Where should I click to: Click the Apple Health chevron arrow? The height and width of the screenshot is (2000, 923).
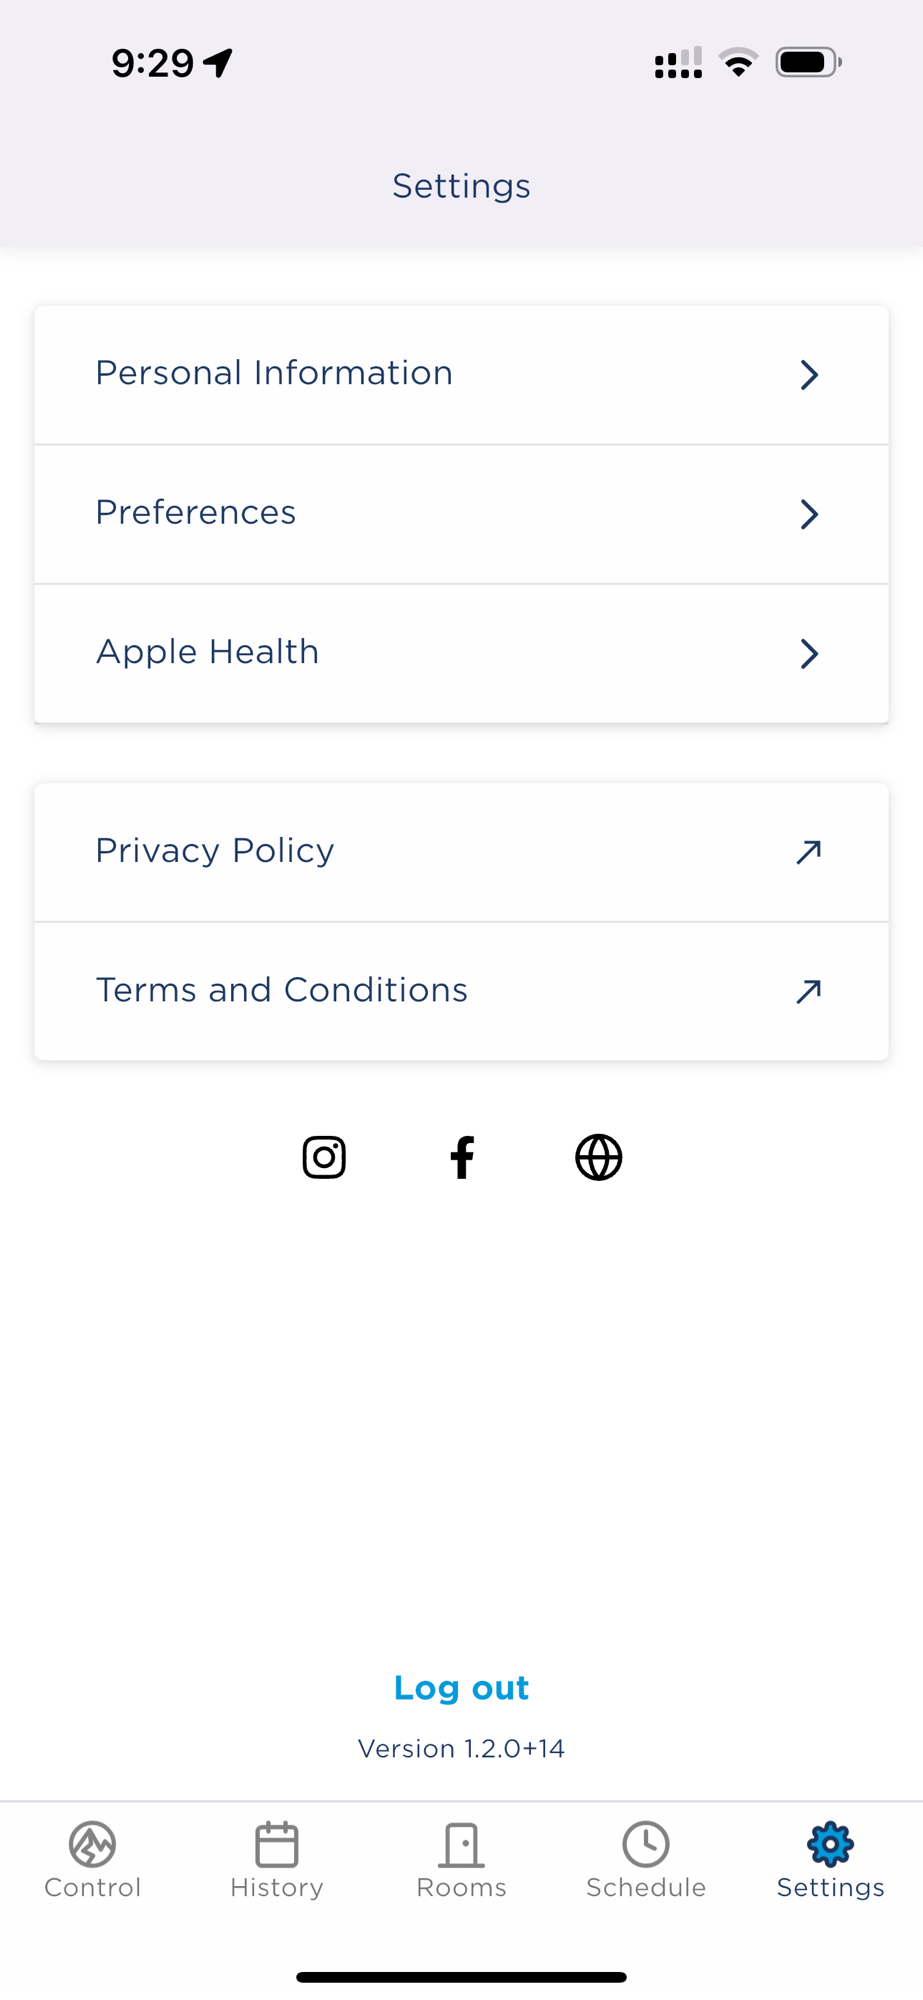coord(809,654)
